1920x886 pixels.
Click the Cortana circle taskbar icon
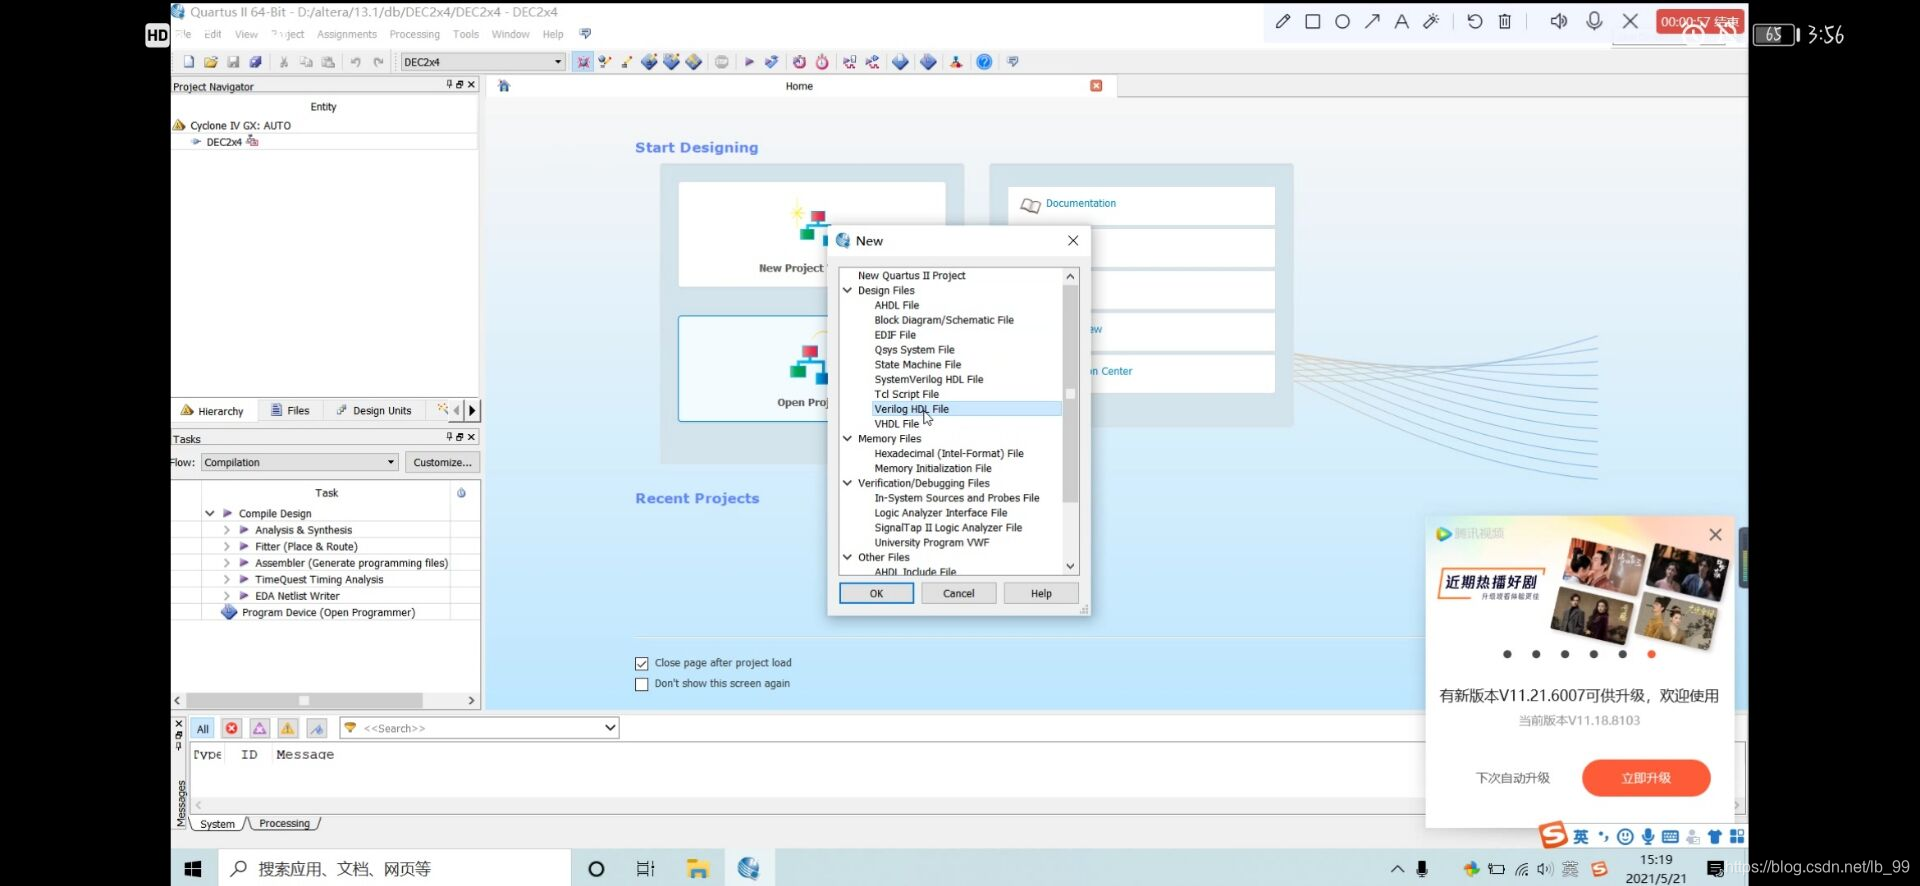(x=596, y=868)
